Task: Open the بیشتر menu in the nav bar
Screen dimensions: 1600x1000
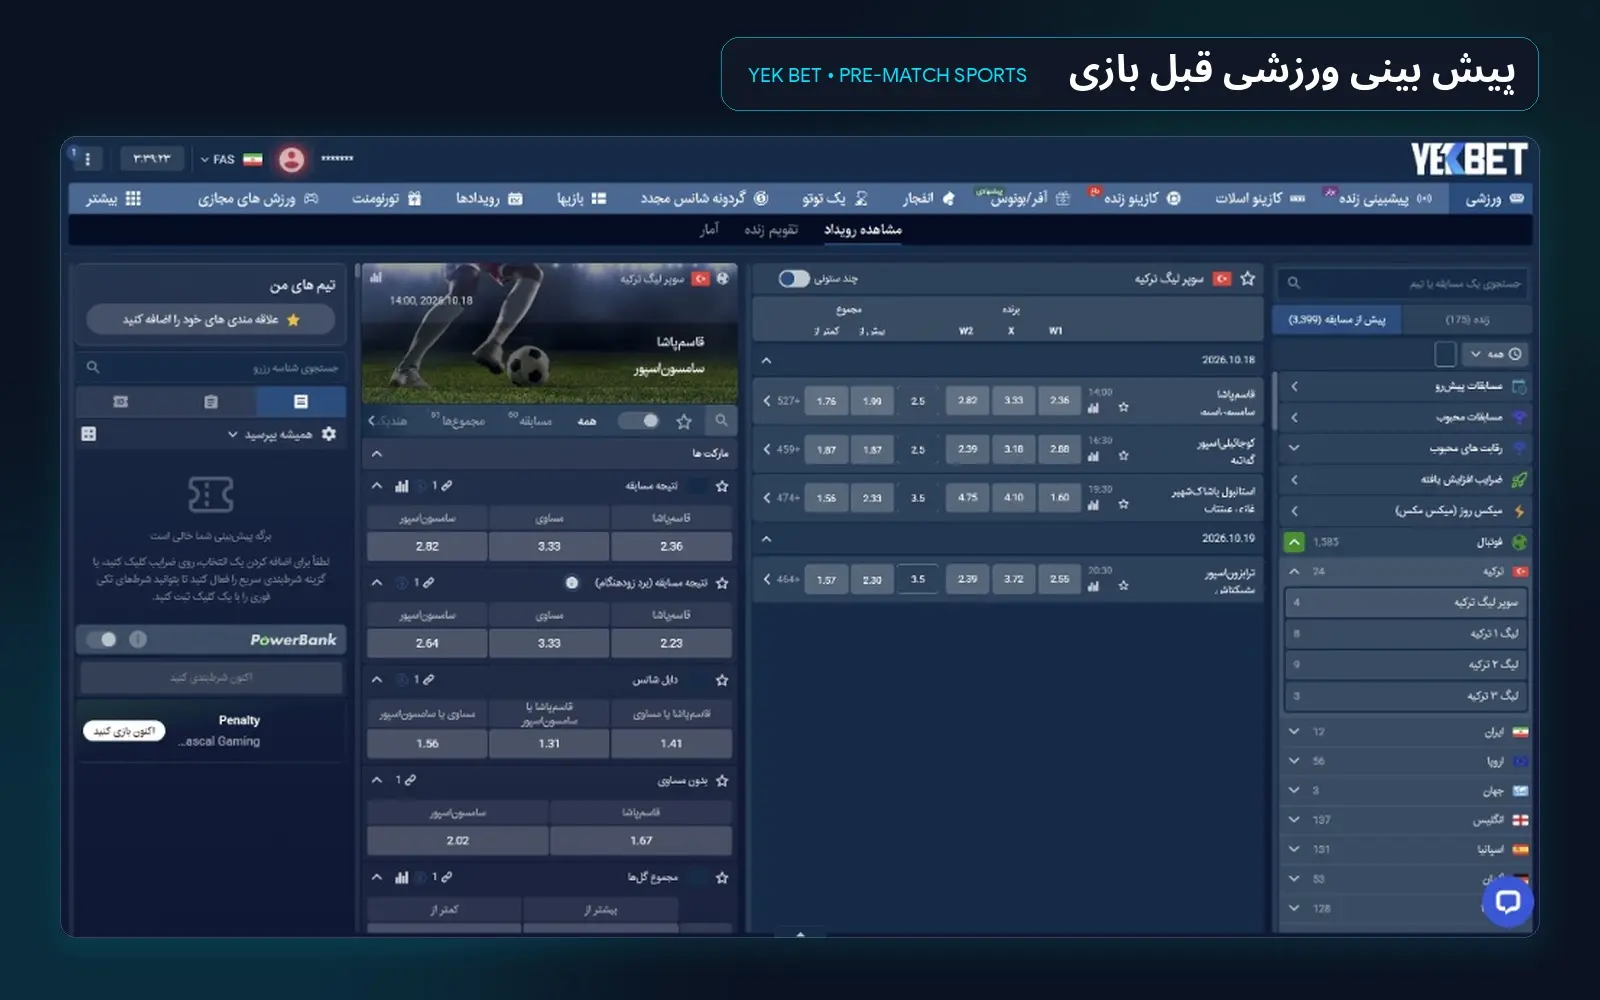Action: pyautogui.click(x=113, y=198)
